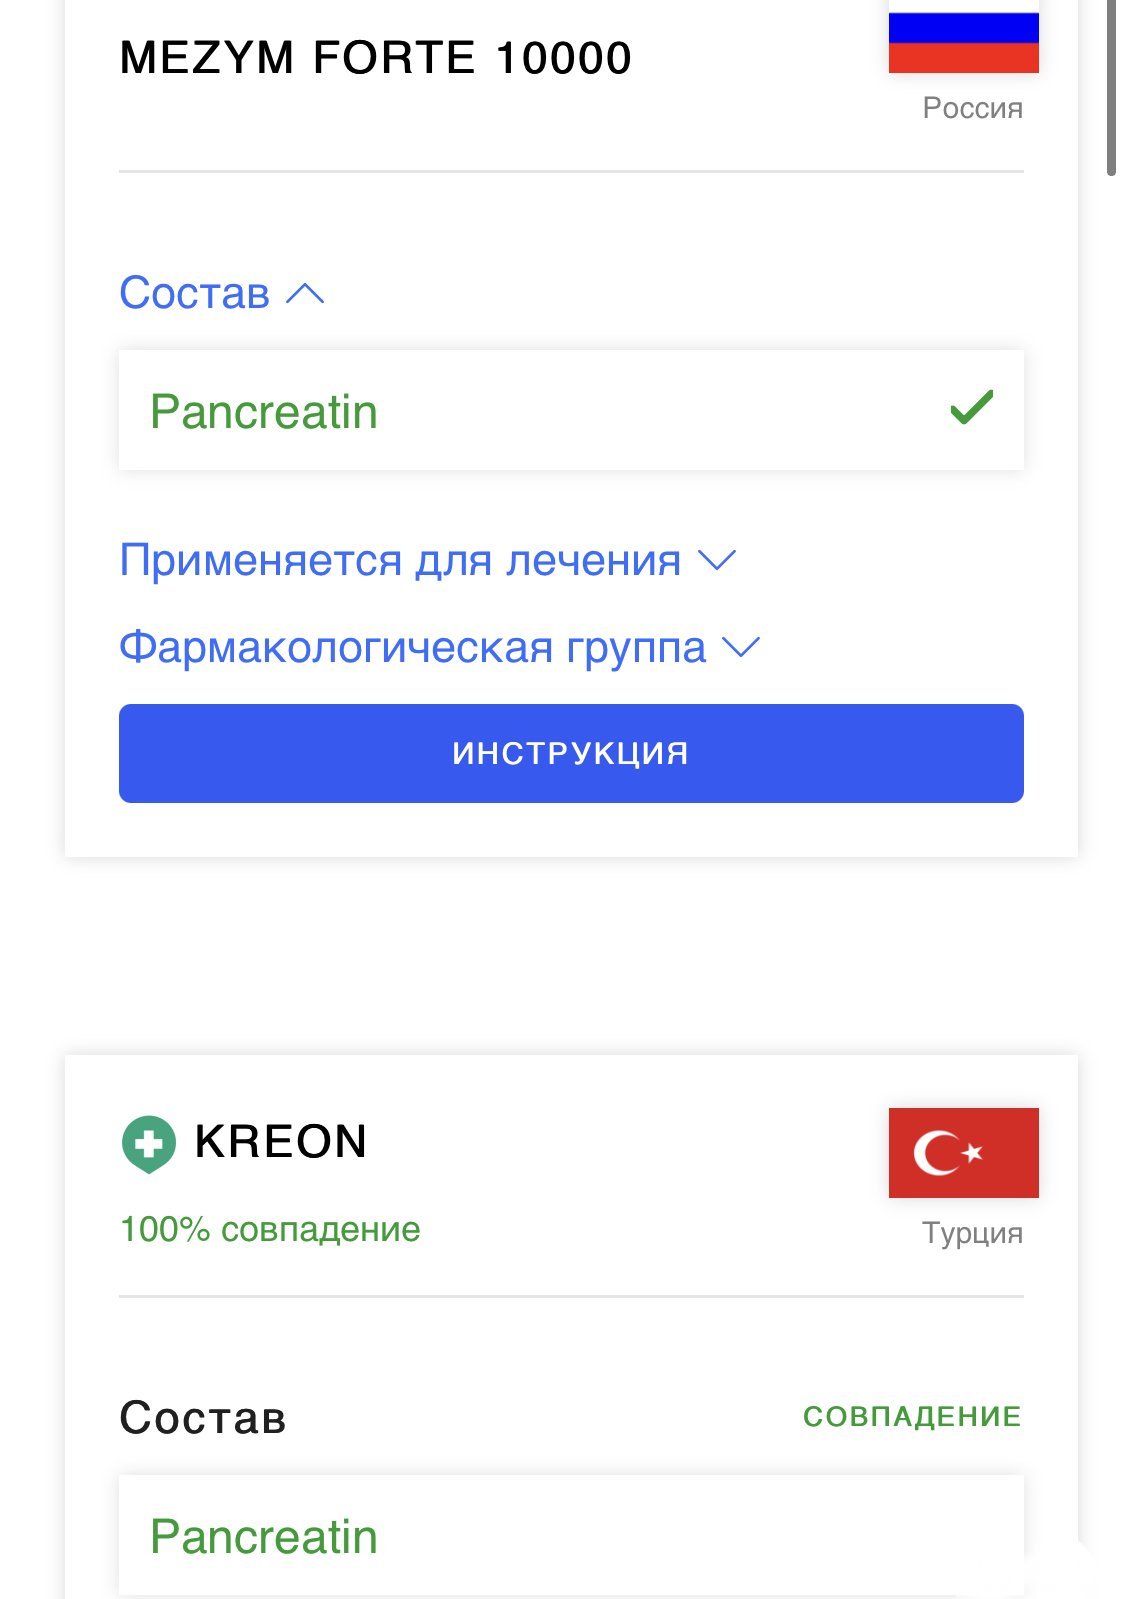1125x1599 pixels.
Task: Click the green pharmacy cross icon
Action: pos(148,1143)
